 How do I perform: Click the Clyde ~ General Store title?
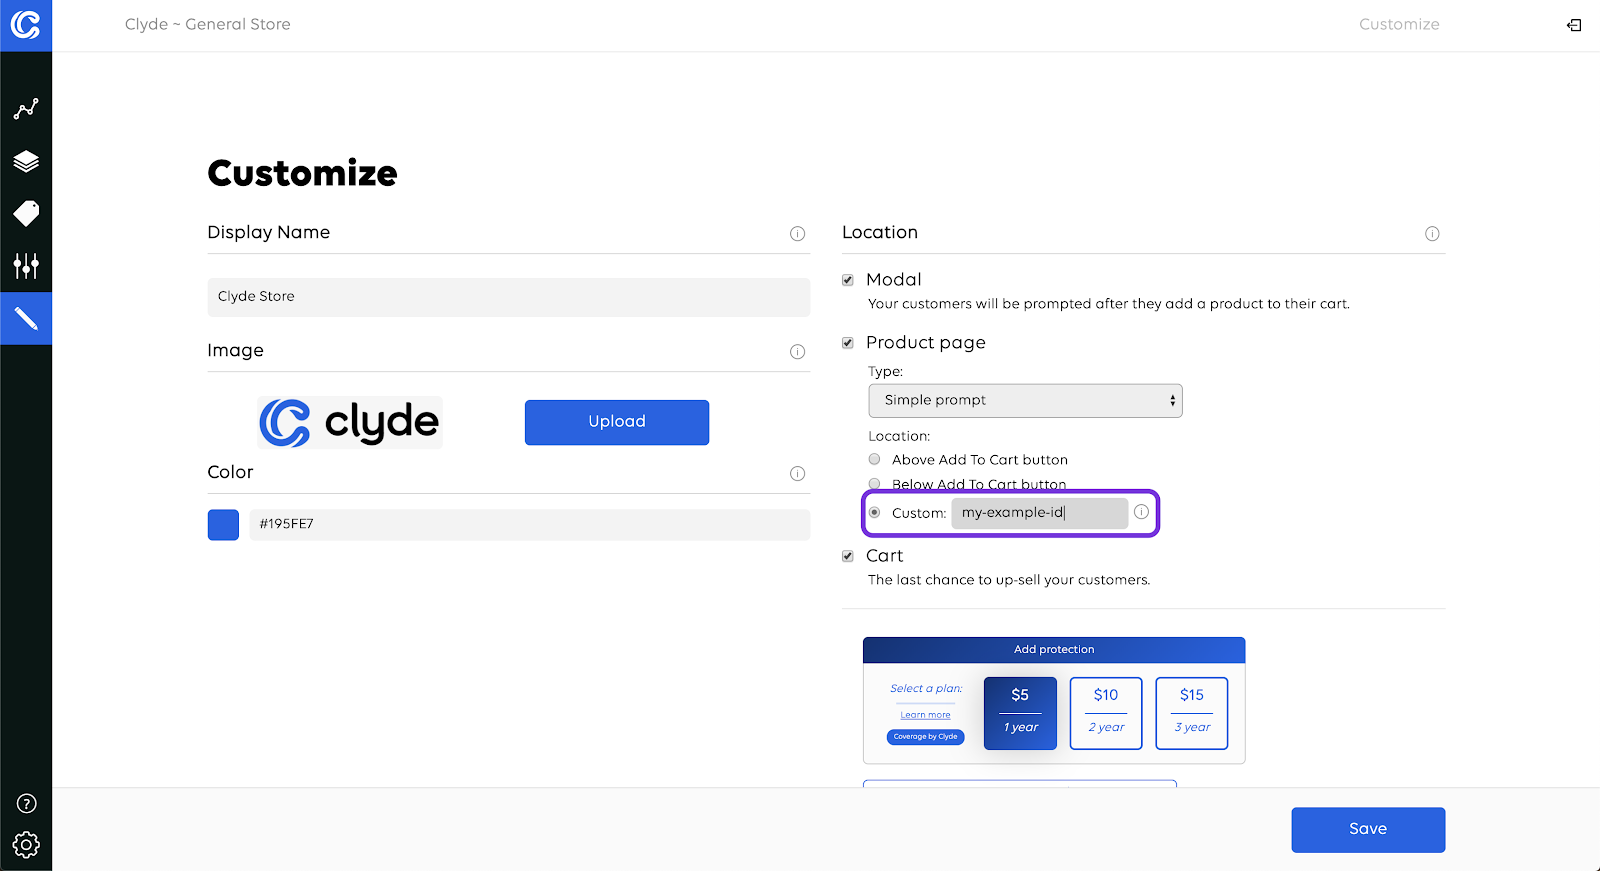click(208, 24)
